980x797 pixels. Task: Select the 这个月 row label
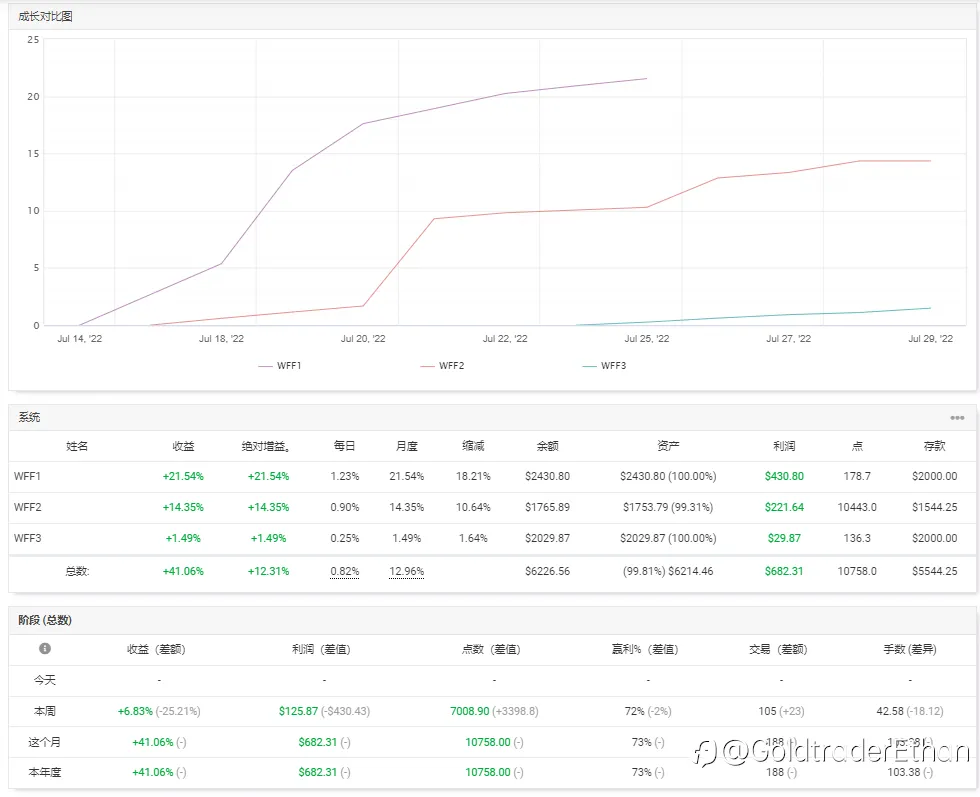(44, 742)
